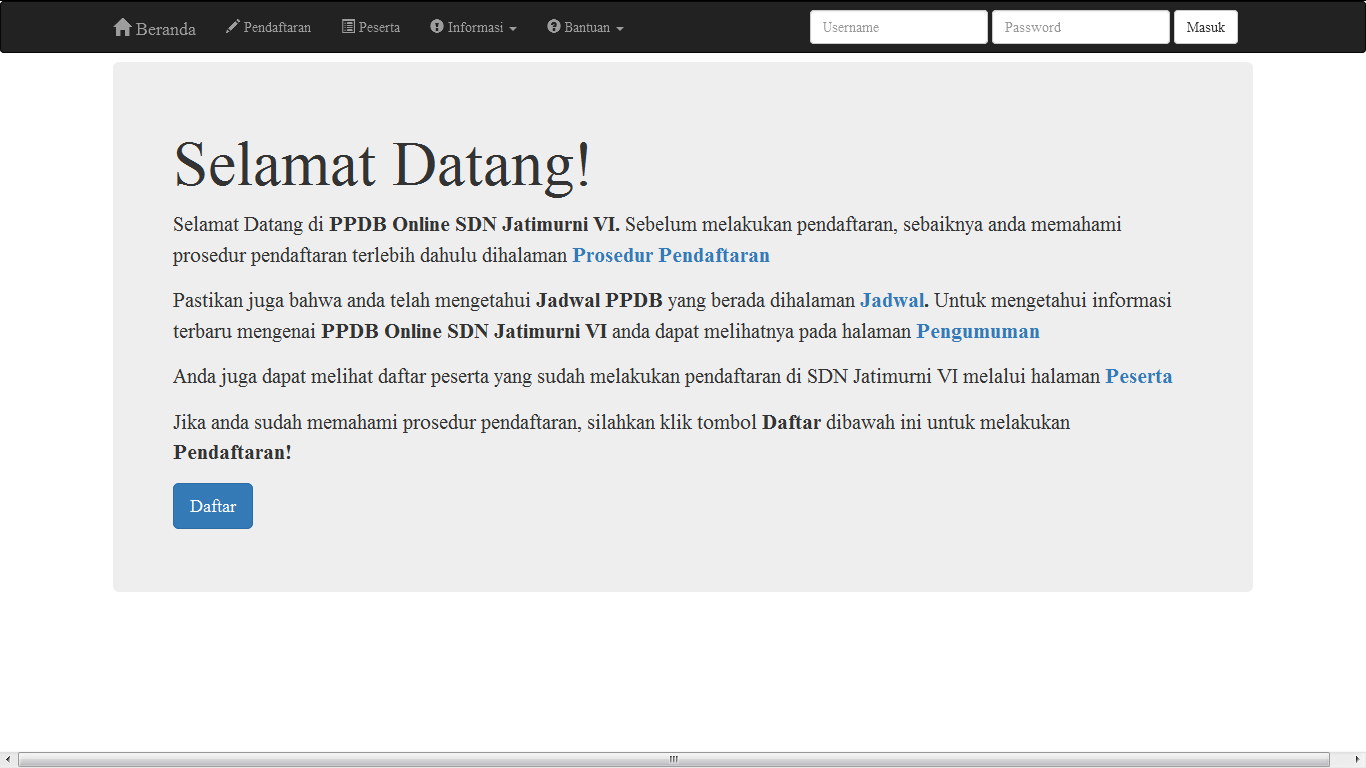Click the question mark icon for Bantuan
Viewport: 1366px width, 768px height.
pyautogui.click(x=554, y=26)
